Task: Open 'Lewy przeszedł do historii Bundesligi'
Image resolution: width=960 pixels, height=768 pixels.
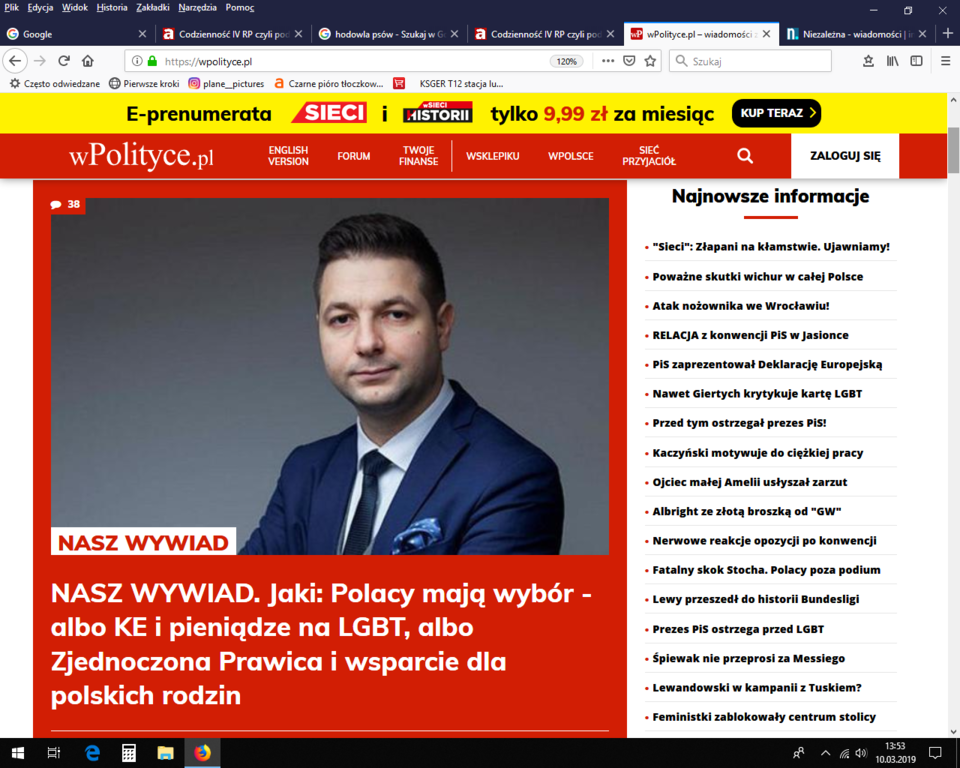Action: point(756,600)
